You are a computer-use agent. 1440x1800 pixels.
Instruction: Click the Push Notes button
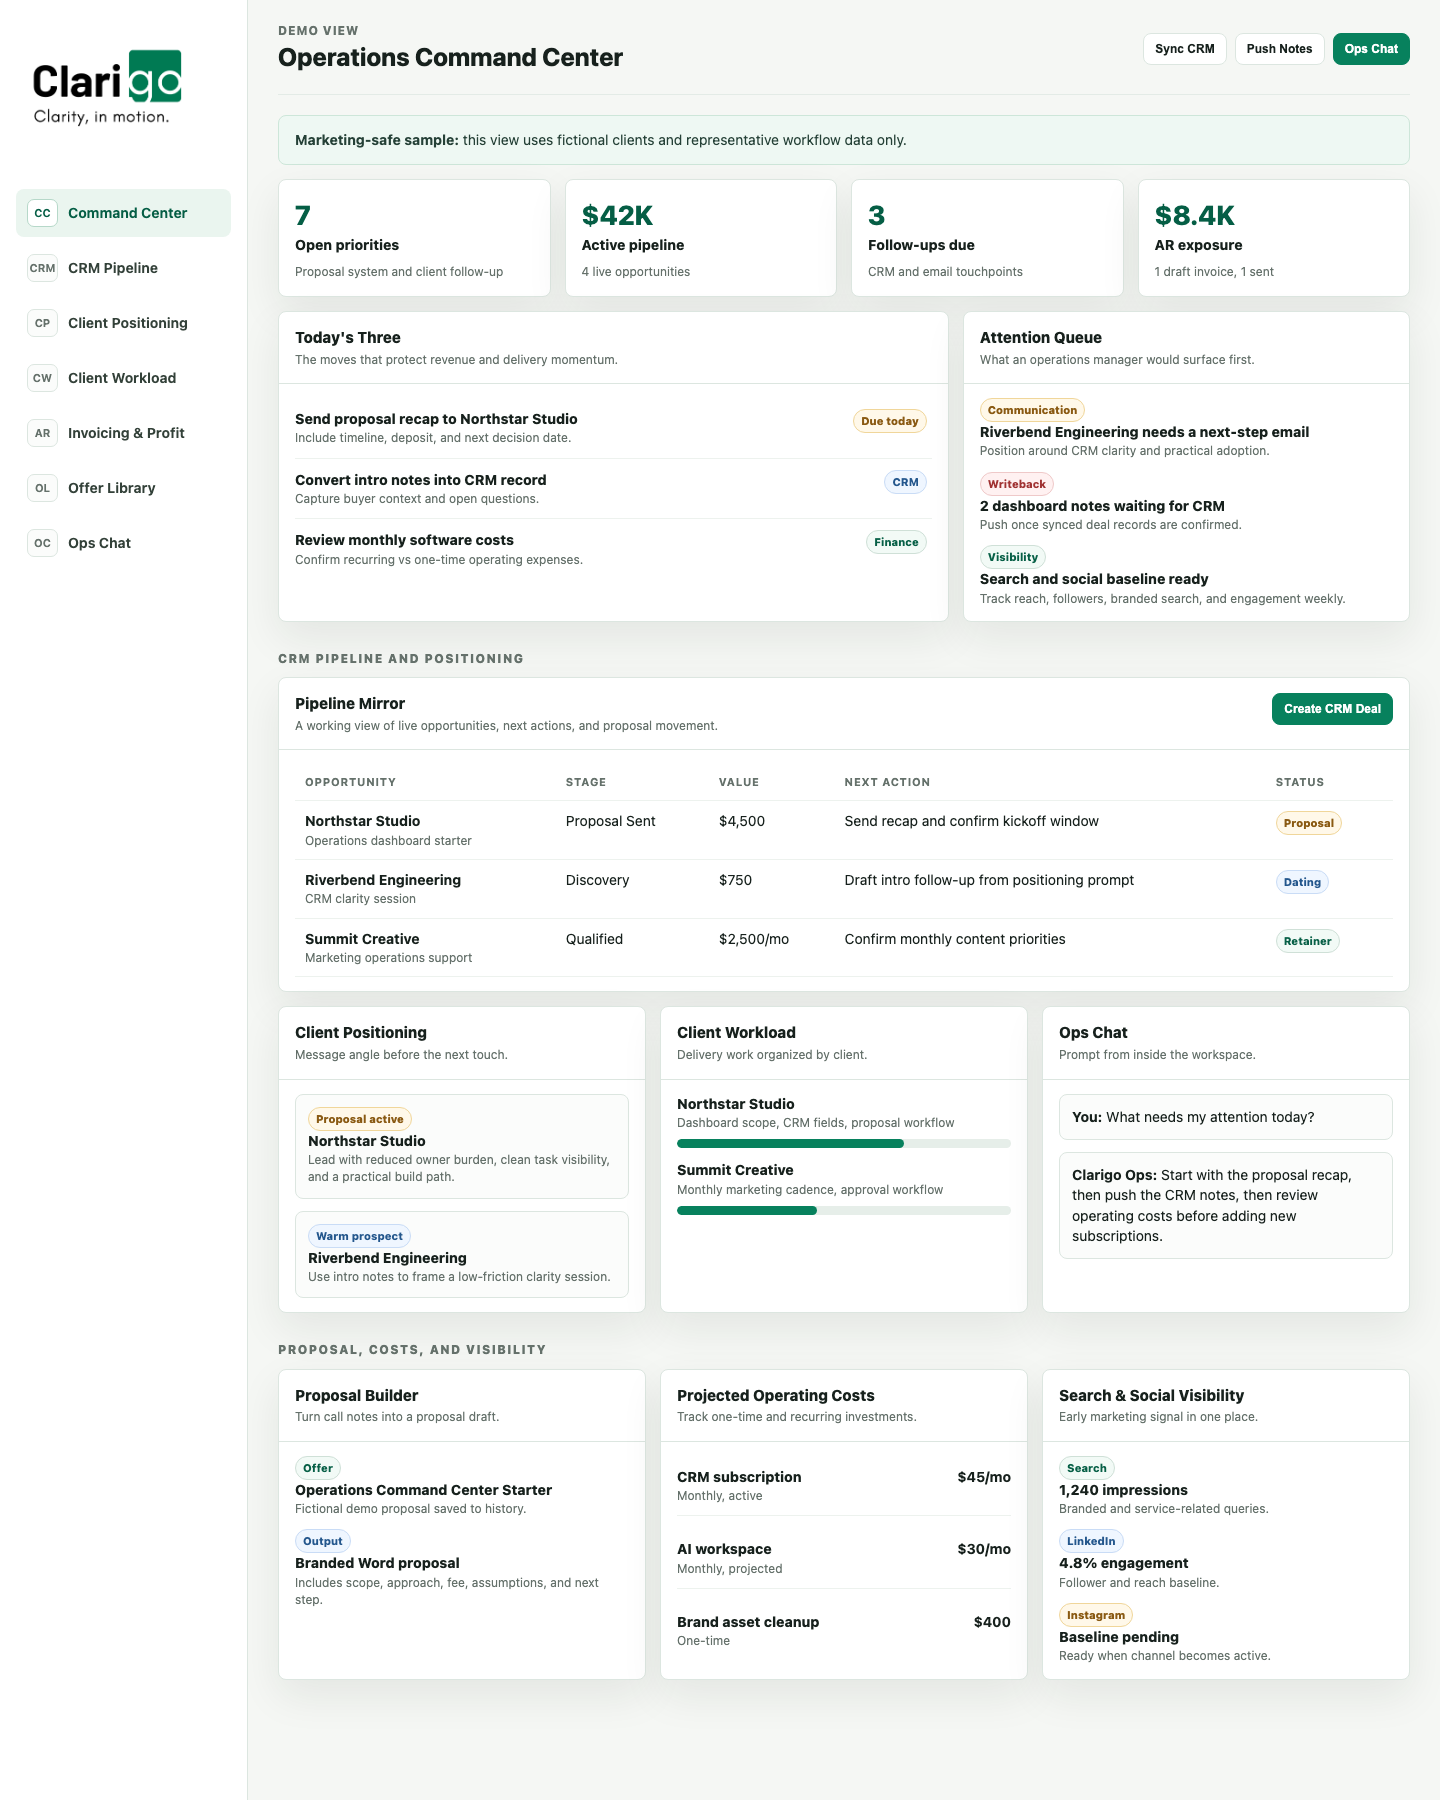point(1279,49)
